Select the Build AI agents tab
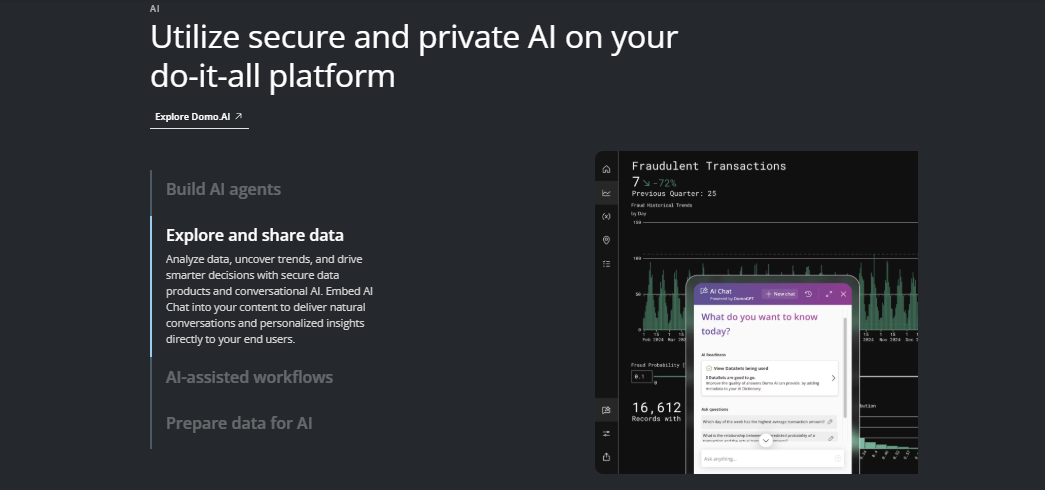This screenshot has height=490, width=1045. 223,189
